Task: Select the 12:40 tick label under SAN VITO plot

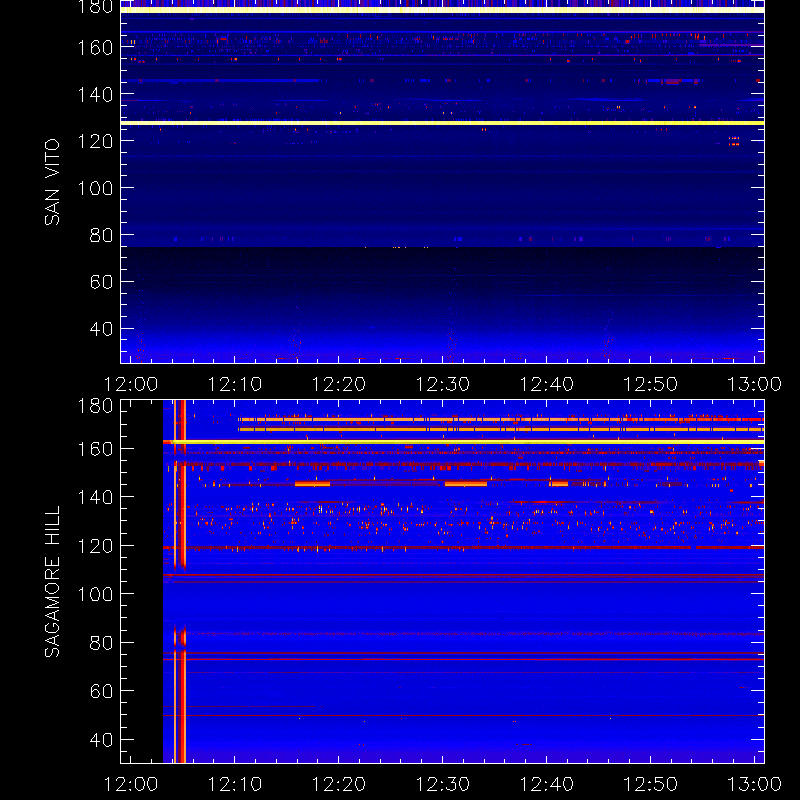Action: click(x=546, y=384)
